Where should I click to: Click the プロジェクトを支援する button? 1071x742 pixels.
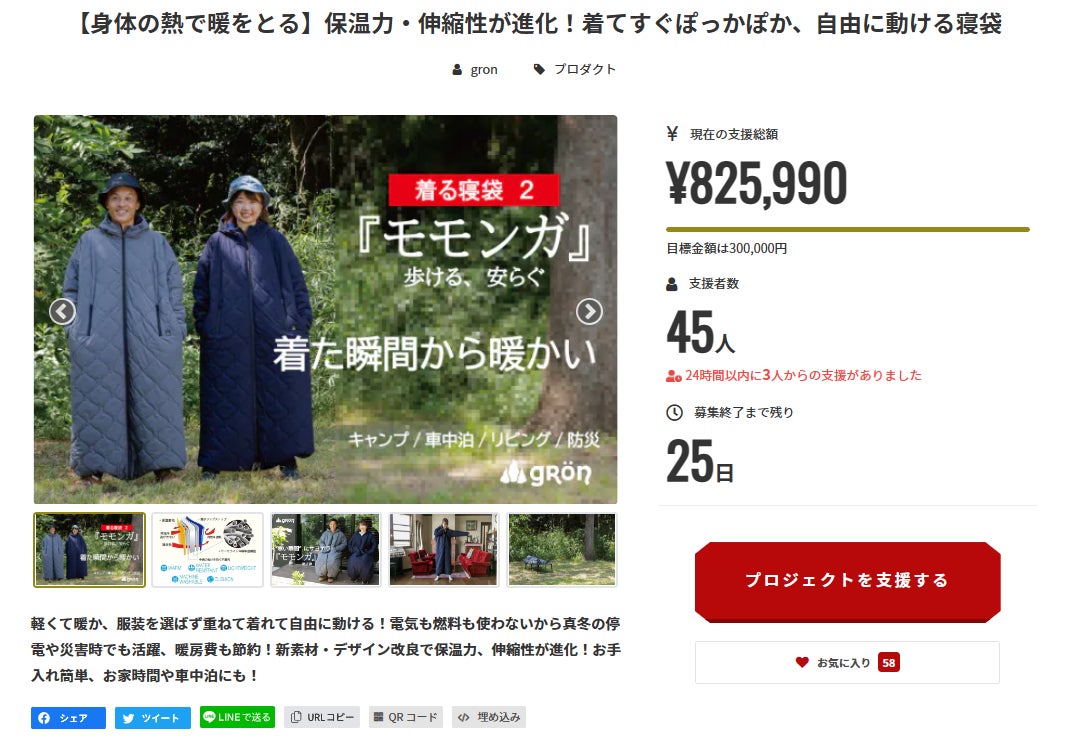click(x=848, y=581)
